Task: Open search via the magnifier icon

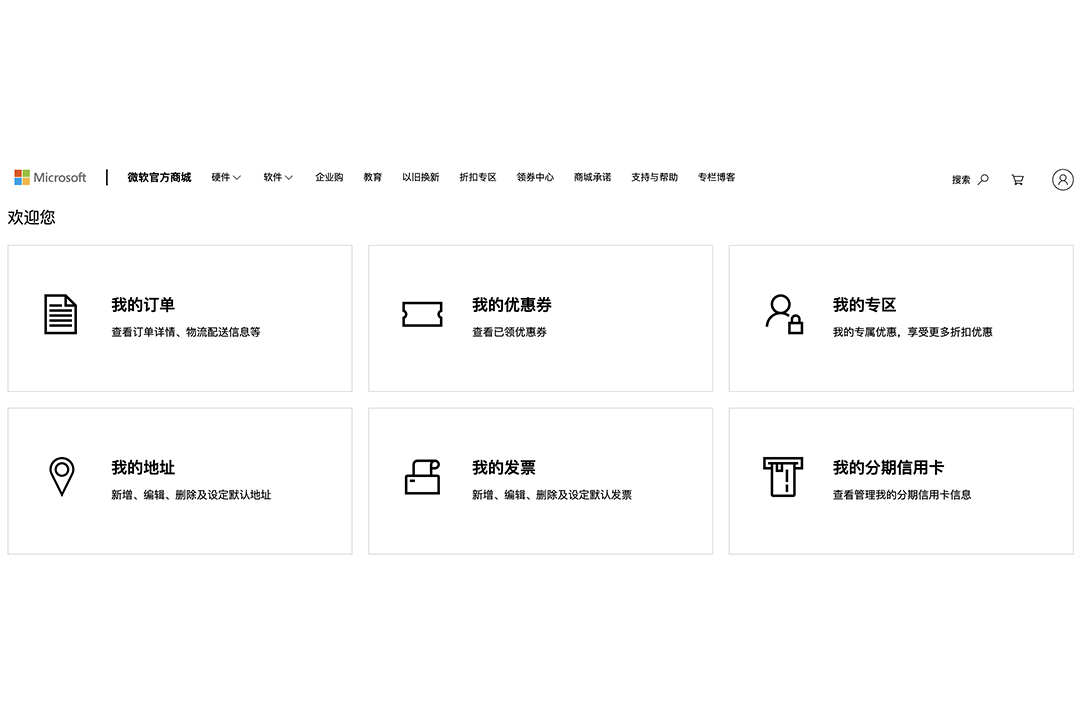Action: pyautogui.click(x=982, y=179)
